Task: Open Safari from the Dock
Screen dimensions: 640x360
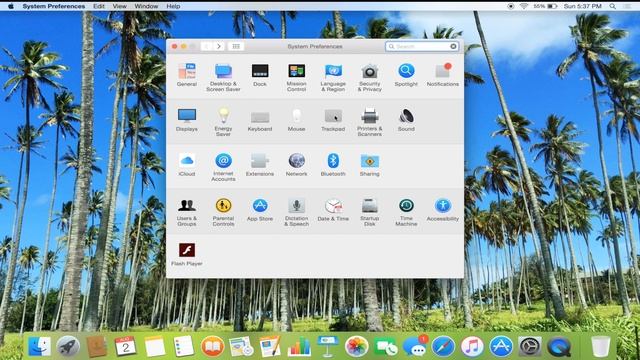Action: pyautogui.click(x=442, y=347)
